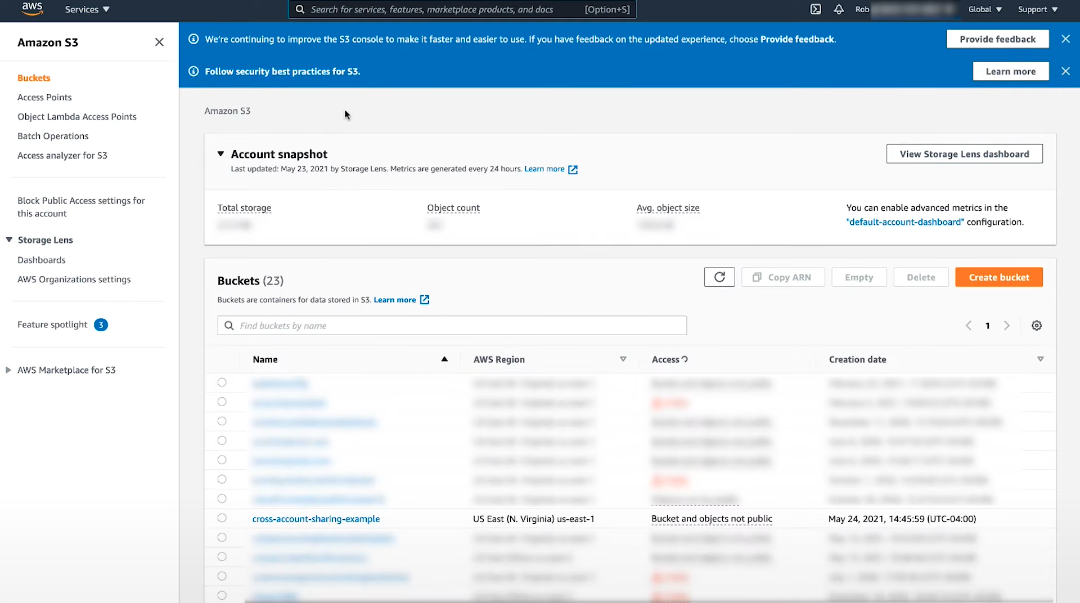Dismiss the Provide feedback banner
This screenshot has height=603, width=1080.
coord(1065,39)
